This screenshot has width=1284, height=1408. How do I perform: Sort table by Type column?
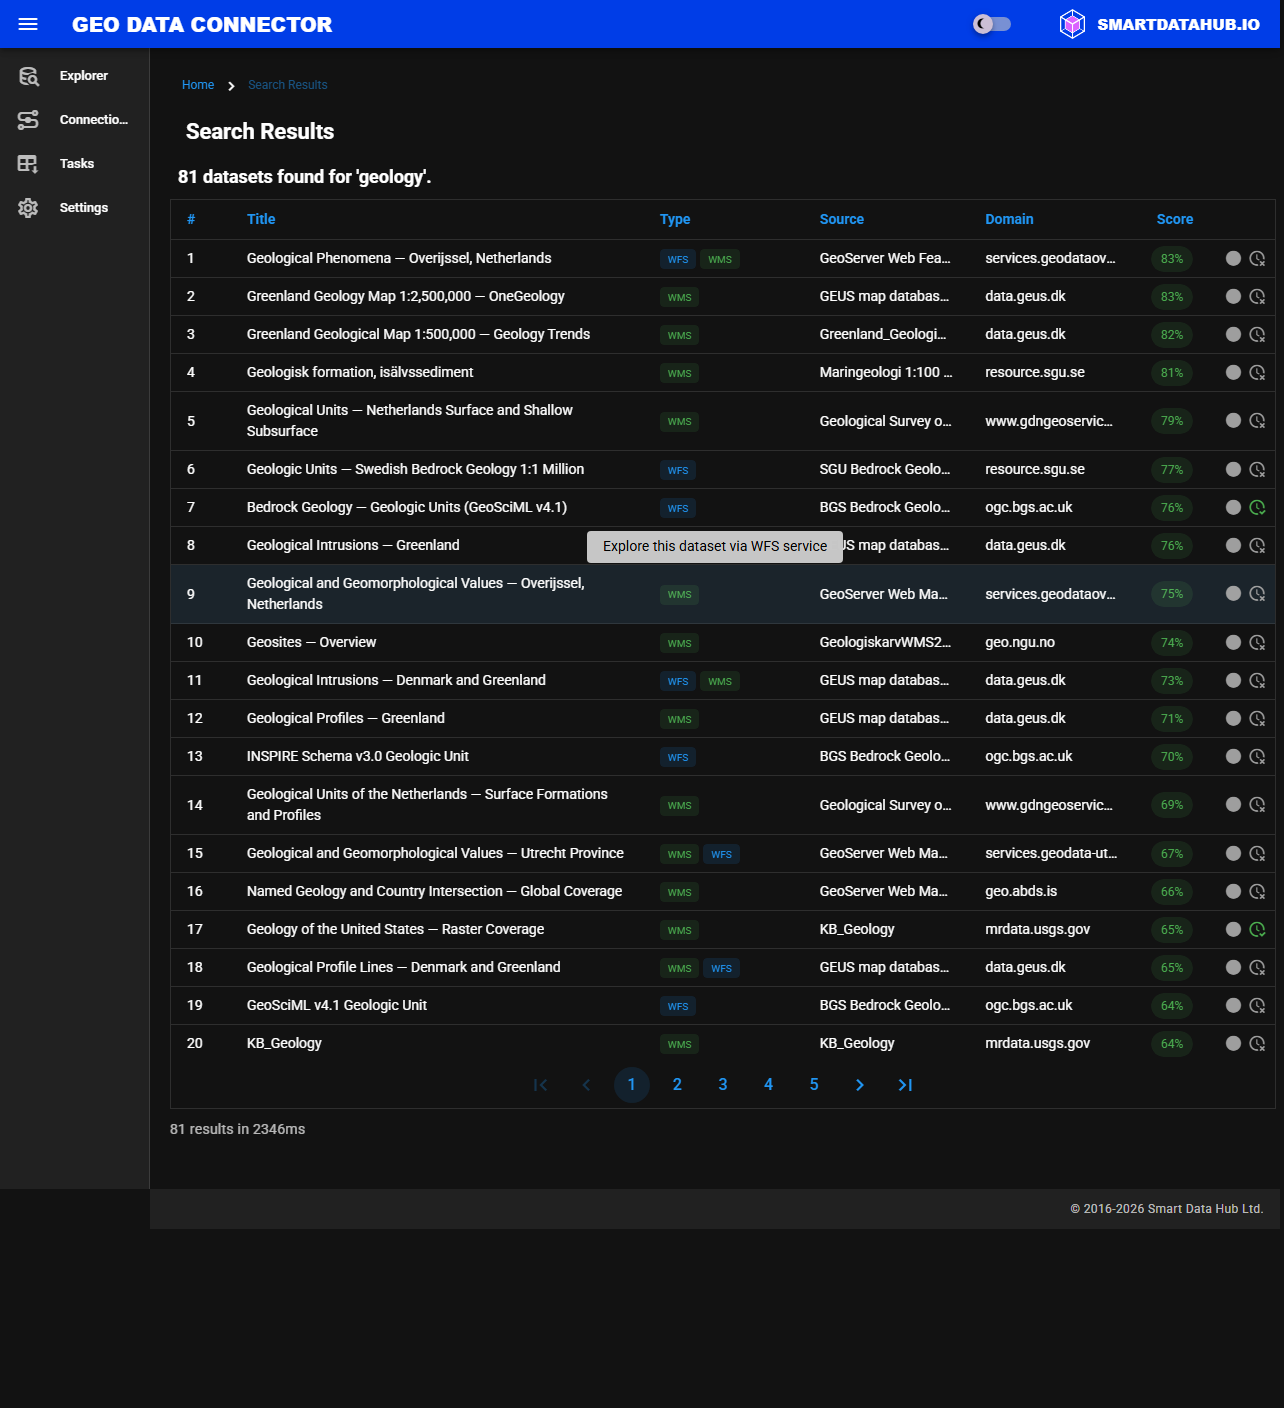point(675,219)
